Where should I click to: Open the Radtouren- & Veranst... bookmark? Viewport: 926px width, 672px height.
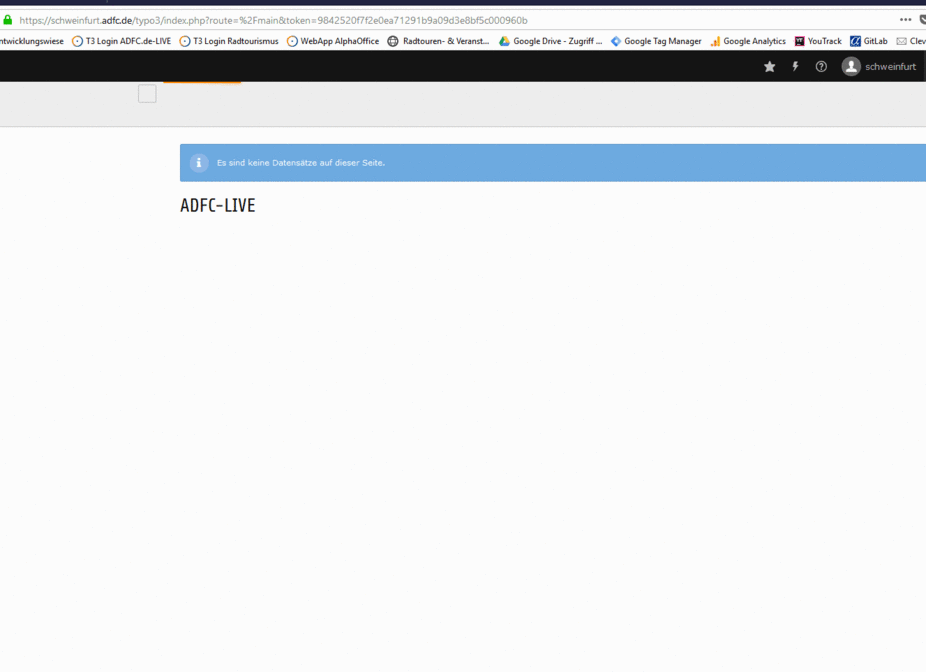pyautogui.click(x=439, y=41)
